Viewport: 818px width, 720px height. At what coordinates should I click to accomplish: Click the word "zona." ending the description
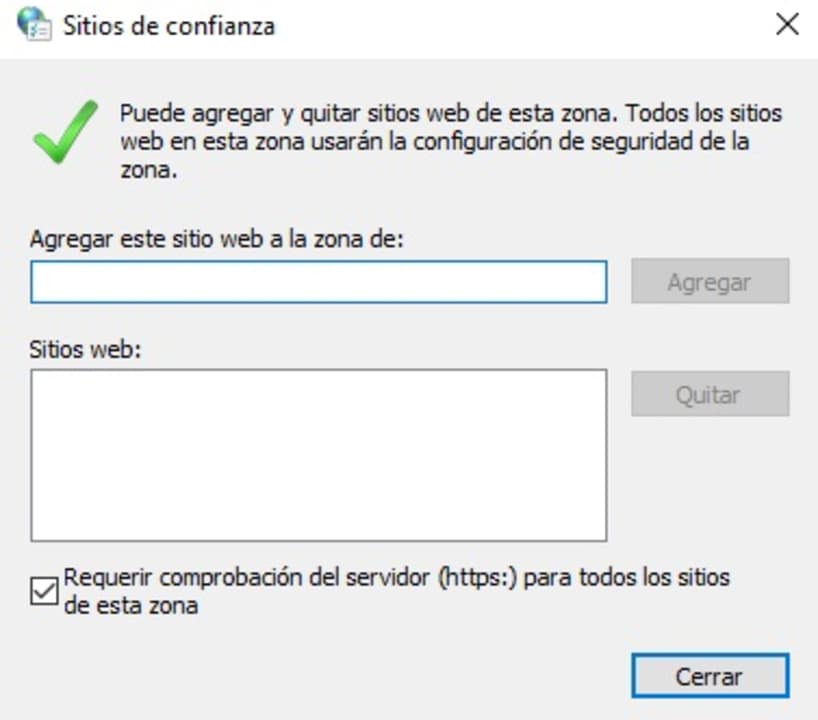click(148, 170)
